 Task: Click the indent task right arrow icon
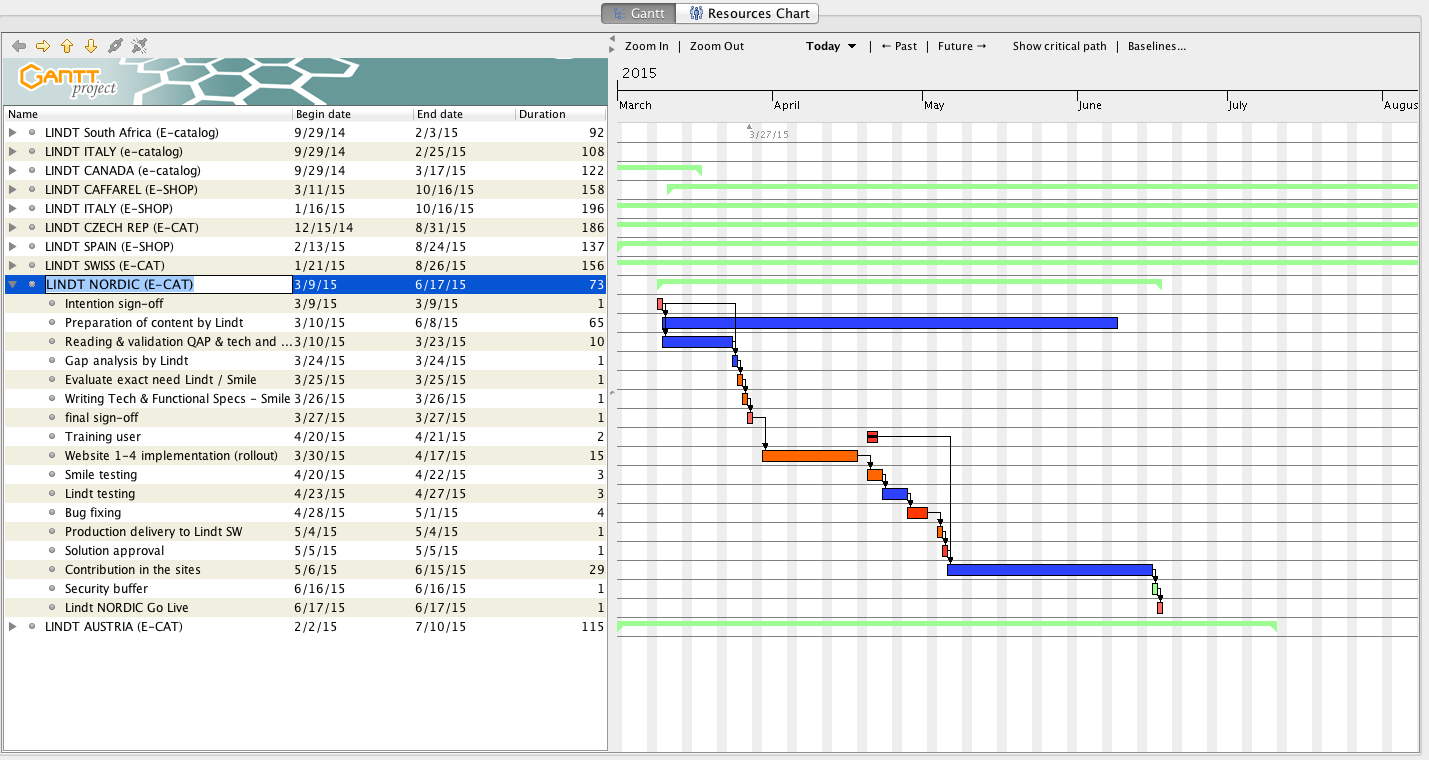point(43,46)
